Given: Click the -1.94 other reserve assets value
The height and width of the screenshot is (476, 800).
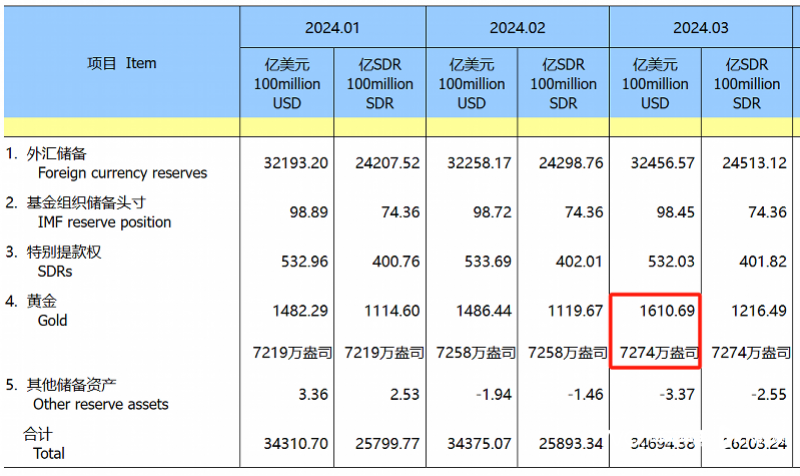Looking at the screenshot, I should pos(493,394).
